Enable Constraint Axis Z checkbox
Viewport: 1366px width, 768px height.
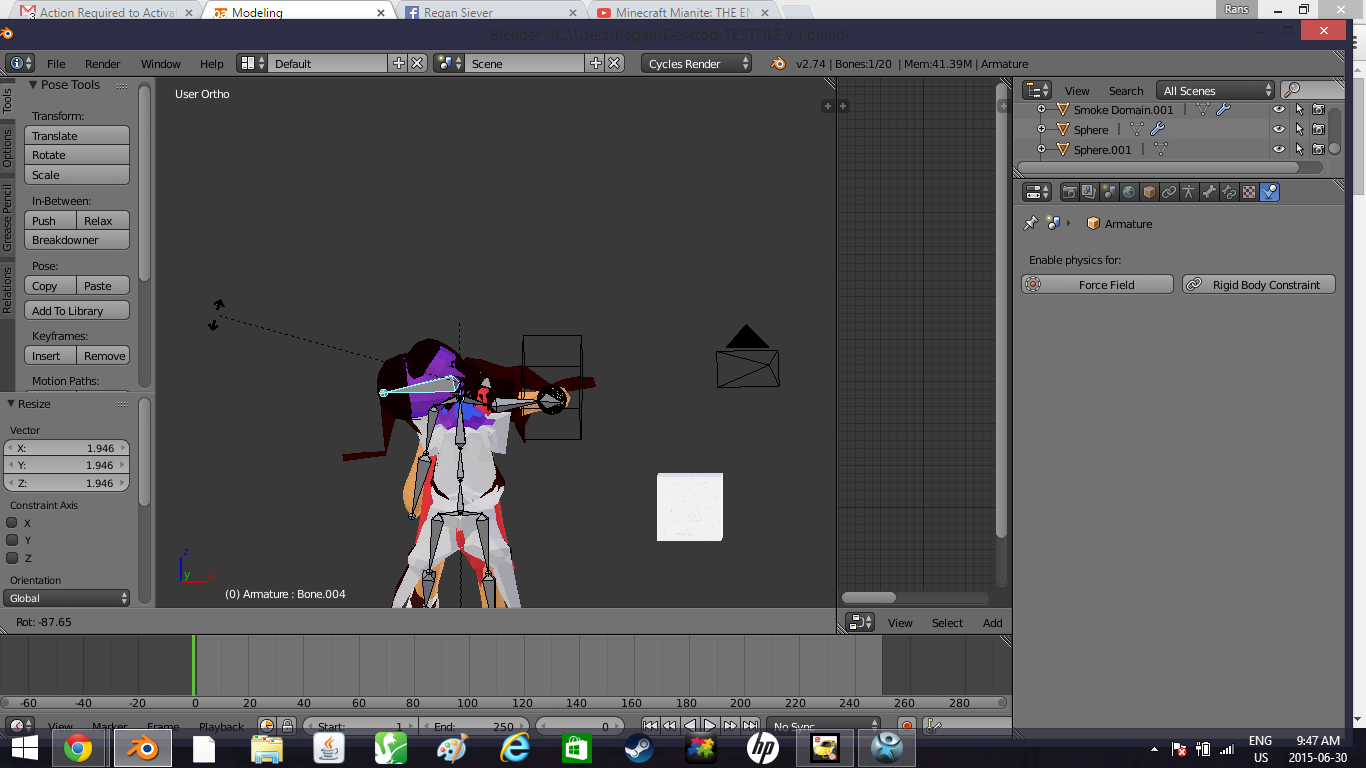click(x=12, y=558)
